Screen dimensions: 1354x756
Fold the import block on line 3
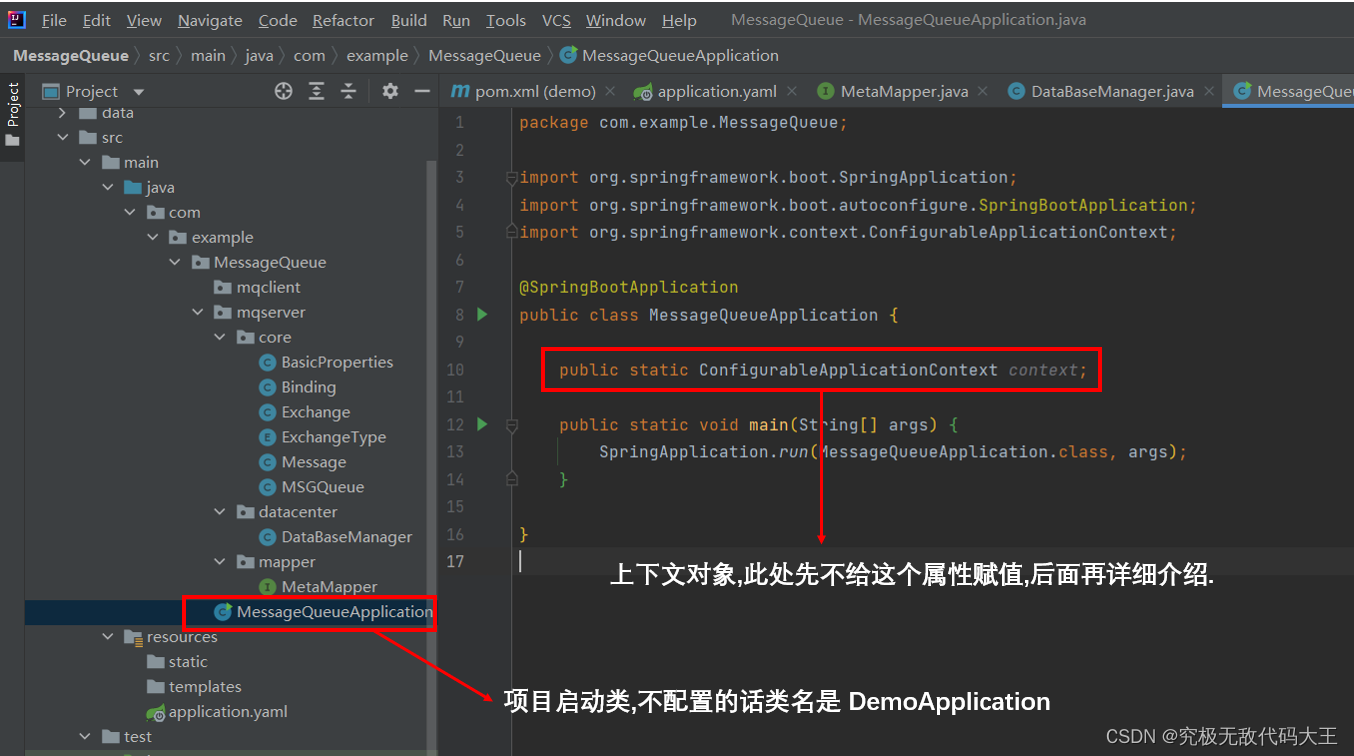512,178
